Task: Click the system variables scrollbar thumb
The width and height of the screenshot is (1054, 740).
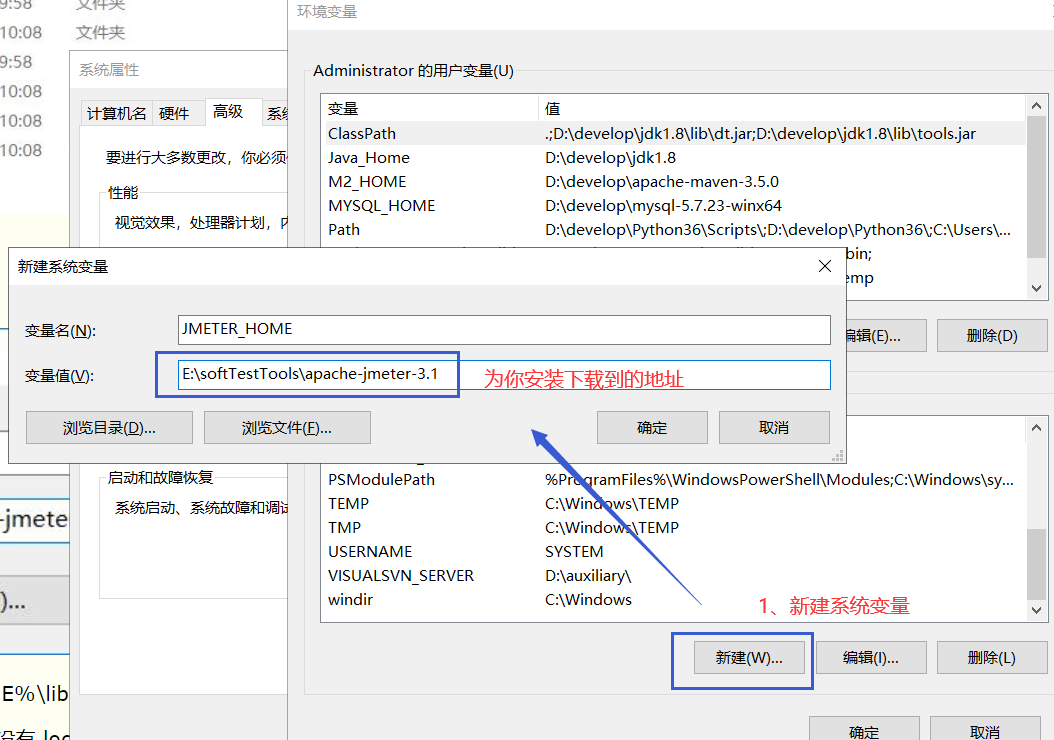Action: pyautogui.click(x=1037, y=563)
